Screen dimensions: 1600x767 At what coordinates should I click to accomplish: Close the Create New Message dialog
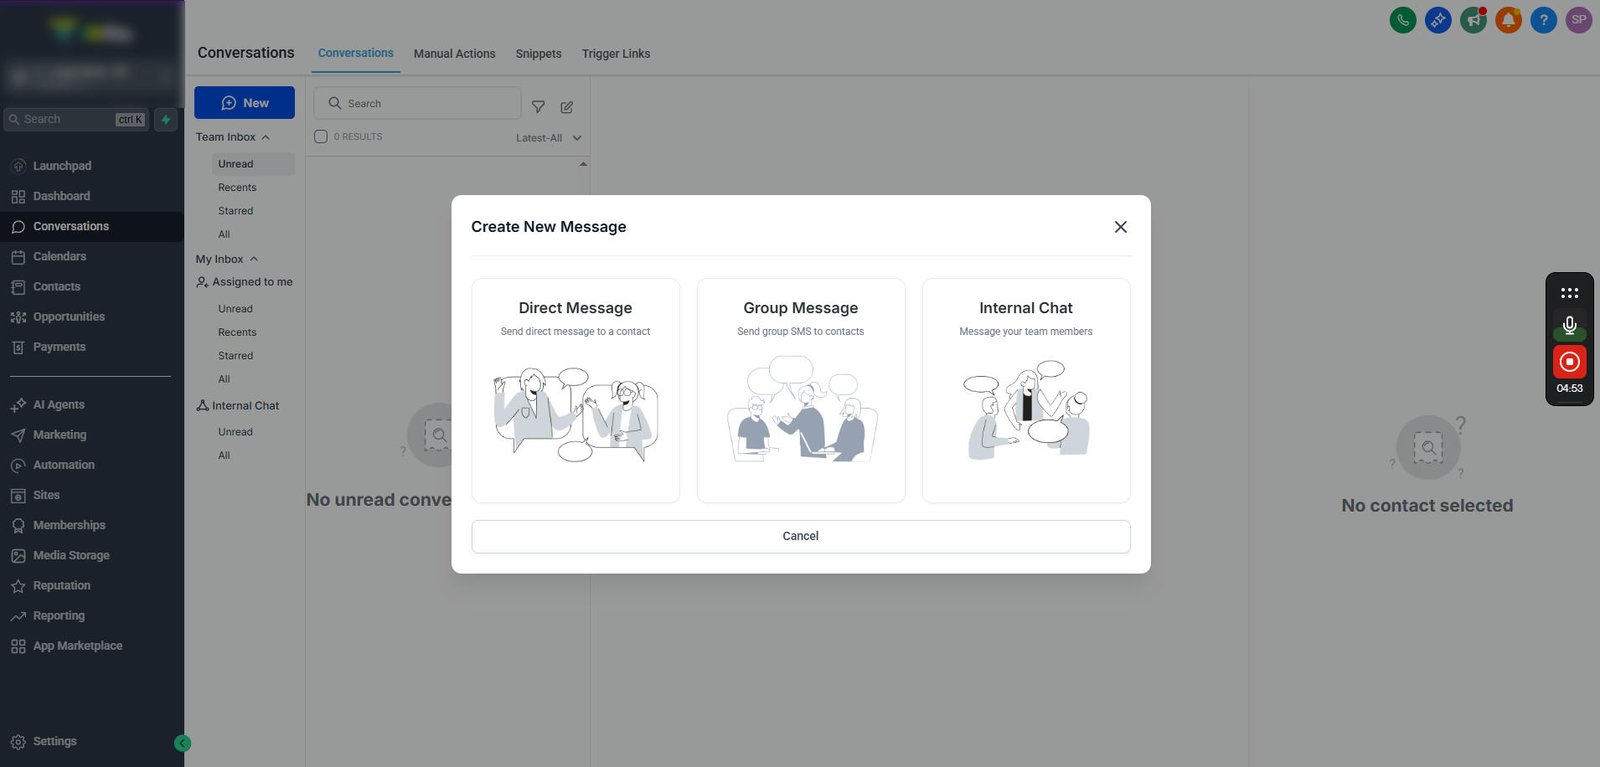point(1121,227)
